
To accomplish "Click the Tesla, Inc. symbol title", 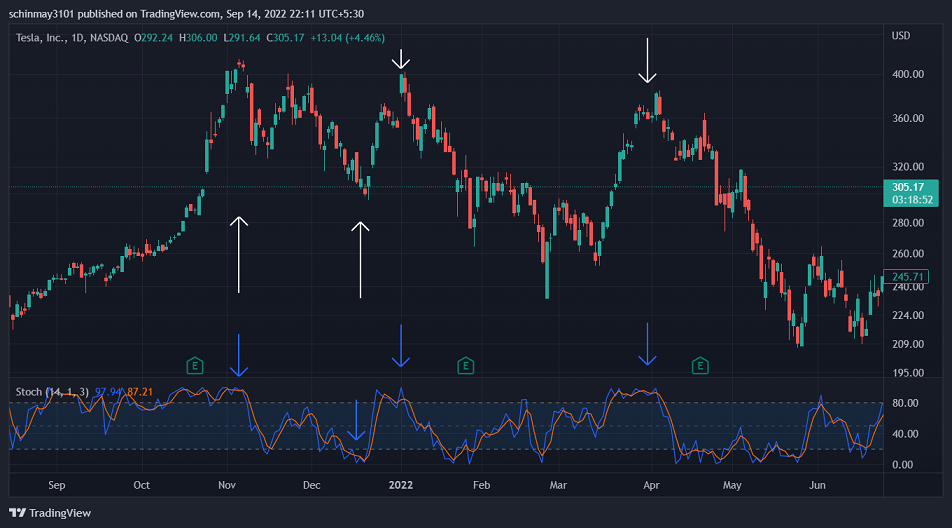I will tap(42, 38).
